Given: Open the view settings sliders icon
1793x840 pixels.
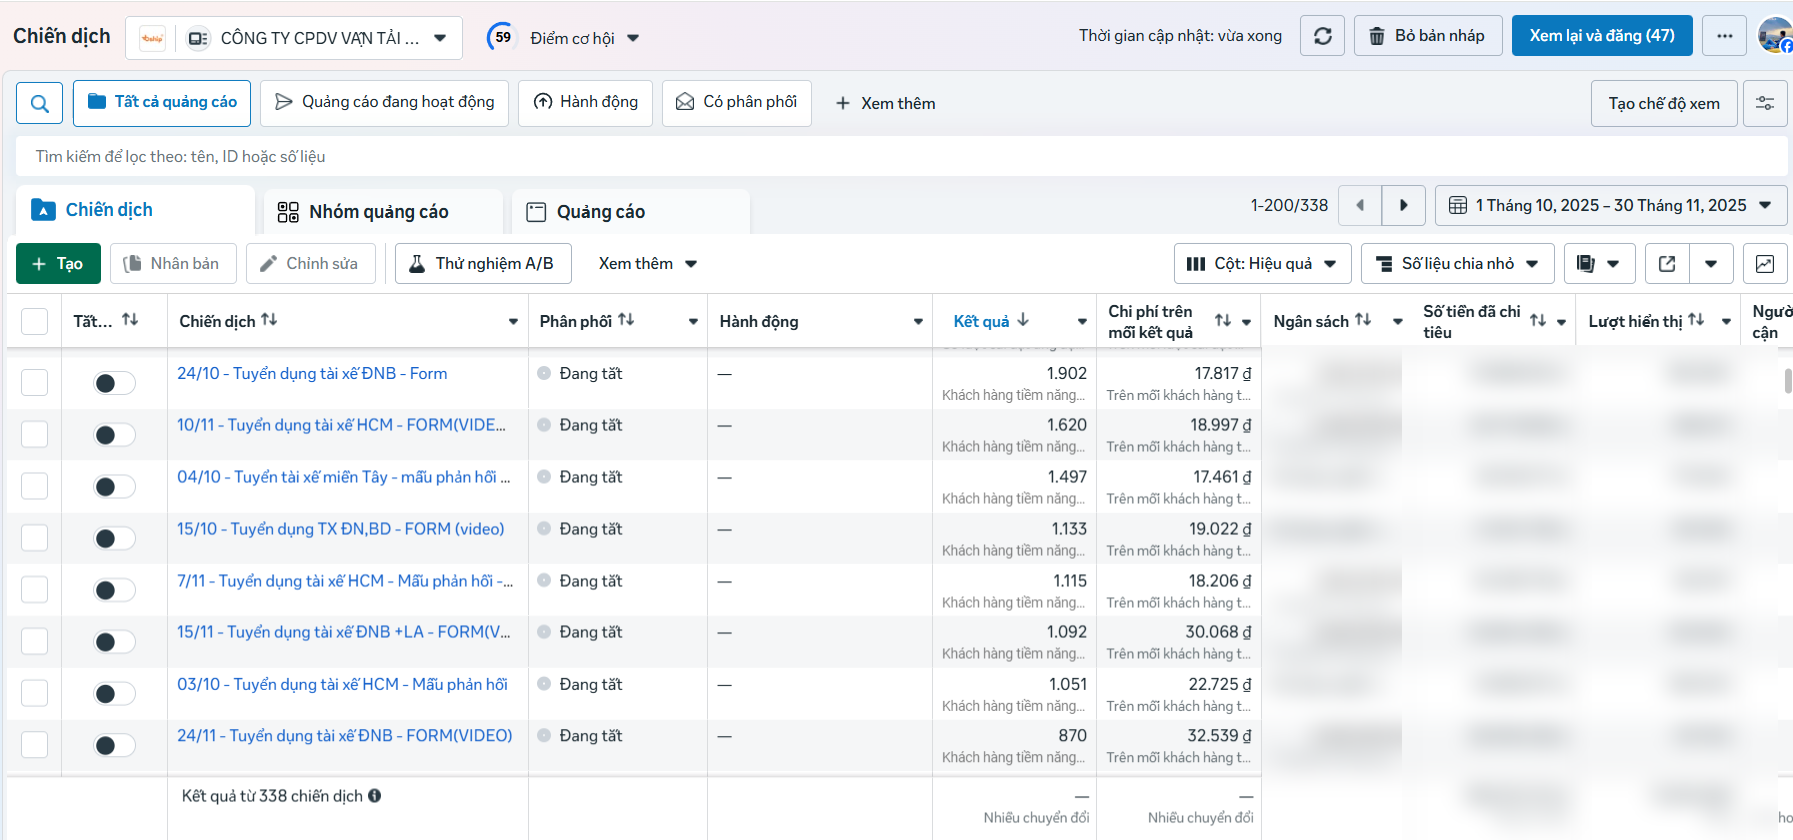Looking at the screenshot, I should point(1765,103).
